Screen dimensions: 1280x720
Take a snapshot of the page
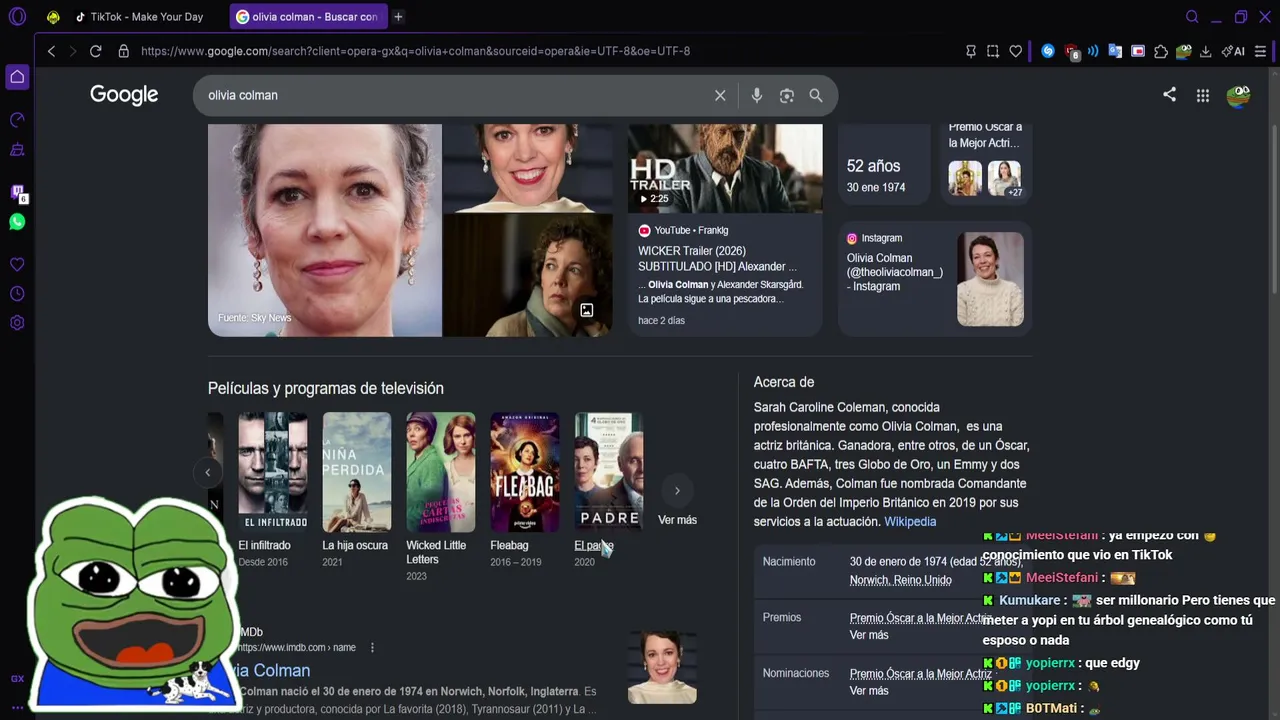[993, 51]
